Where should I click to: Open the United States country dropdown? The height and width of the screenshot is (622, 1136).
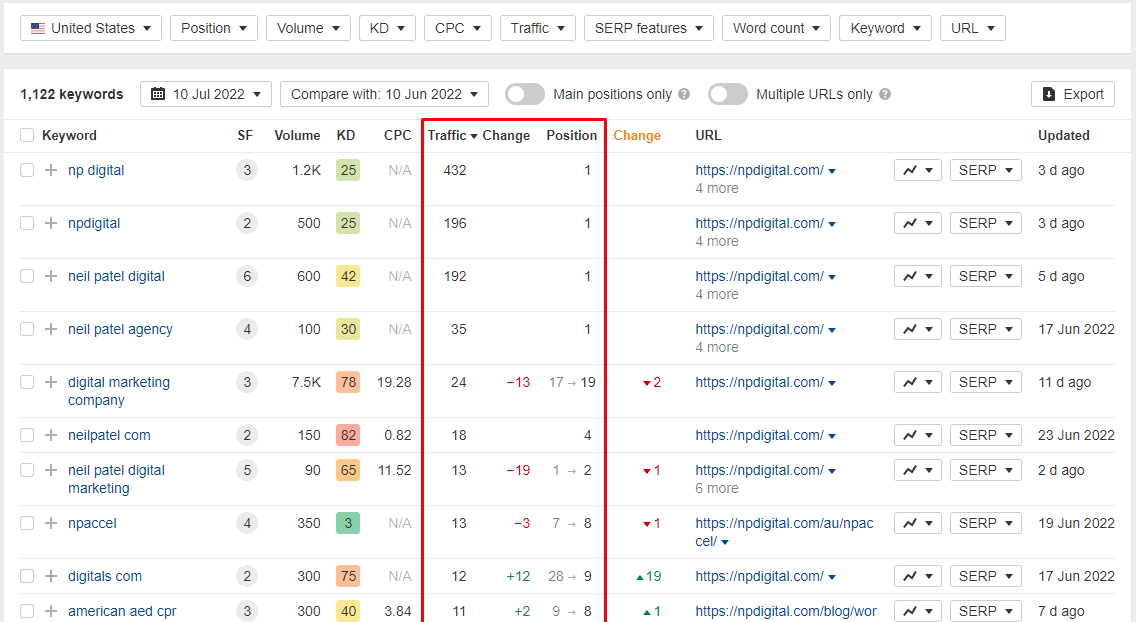click(x=91, y=28)
